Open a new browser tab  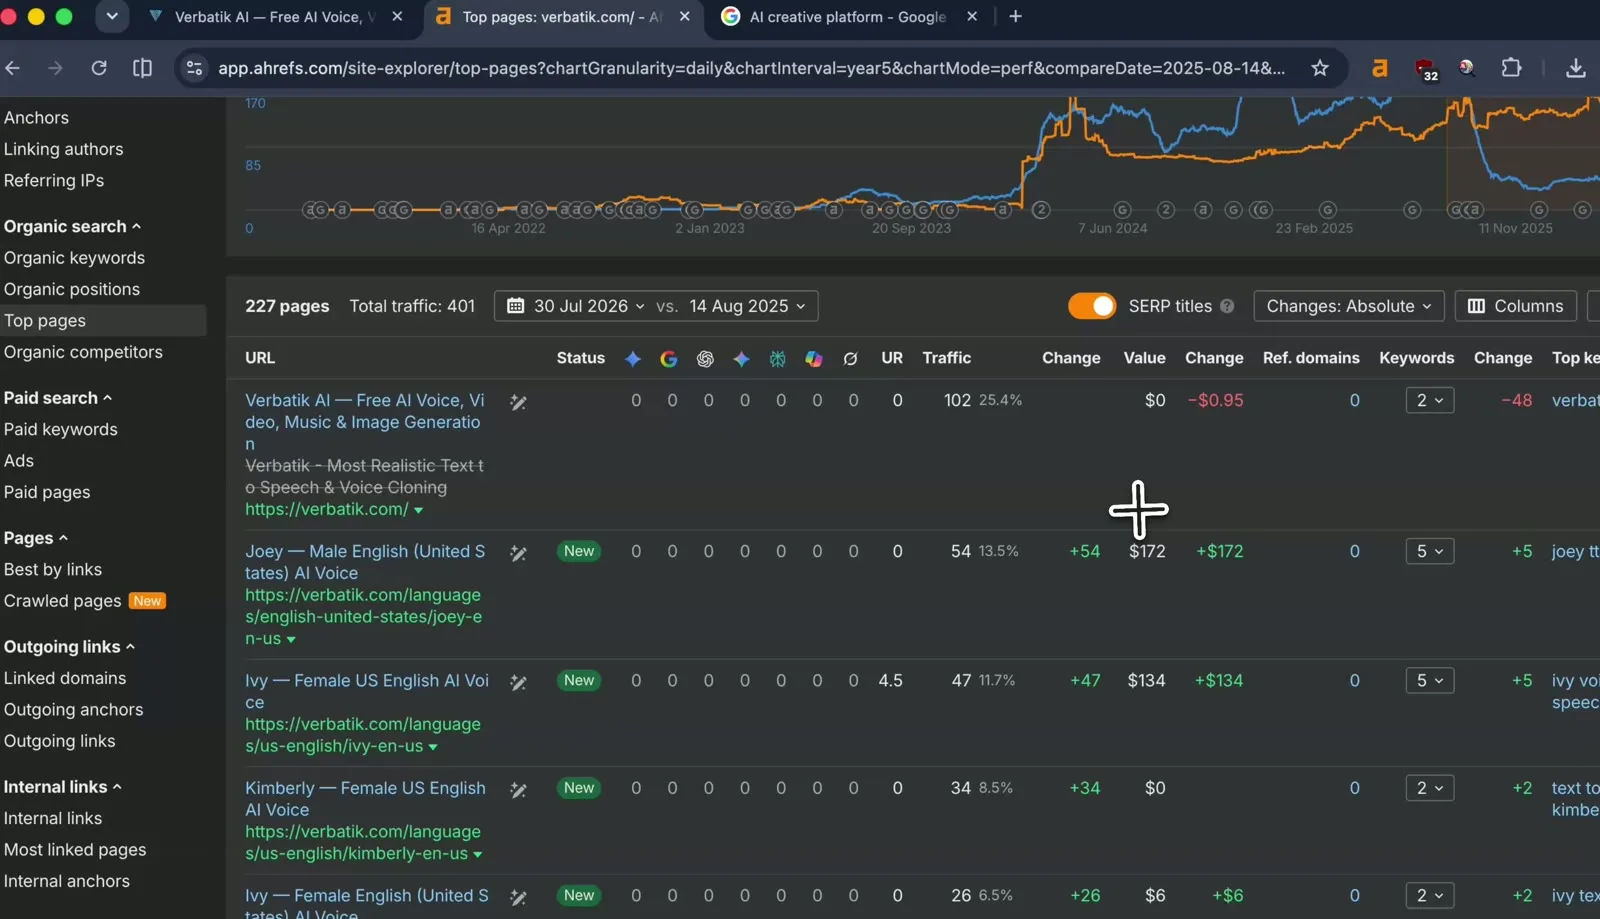point(1015,17)
